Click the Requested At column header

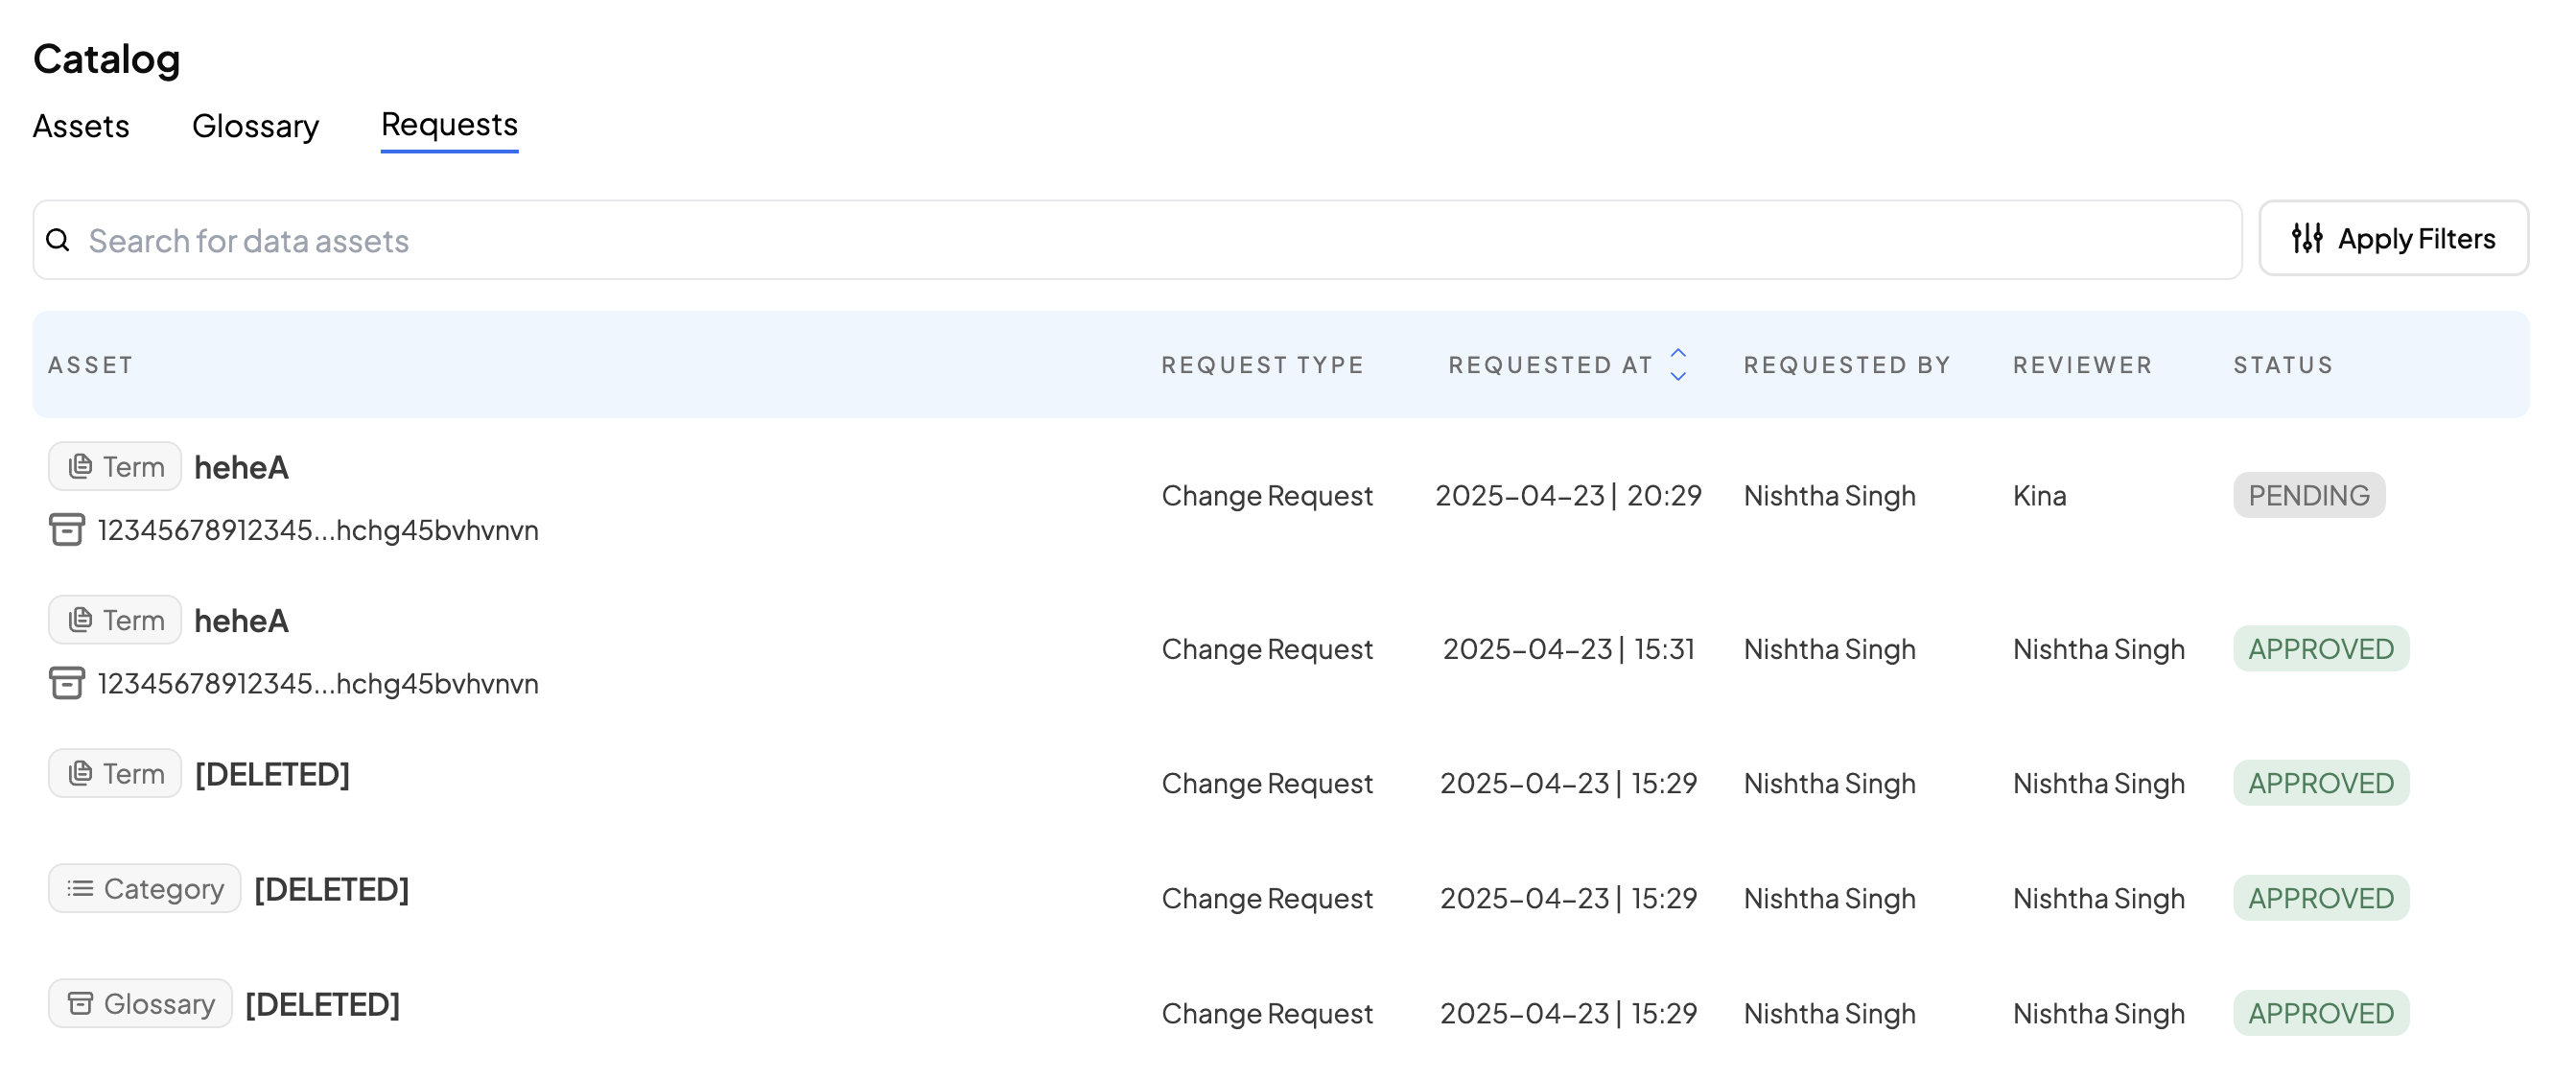click(1550, 365)
